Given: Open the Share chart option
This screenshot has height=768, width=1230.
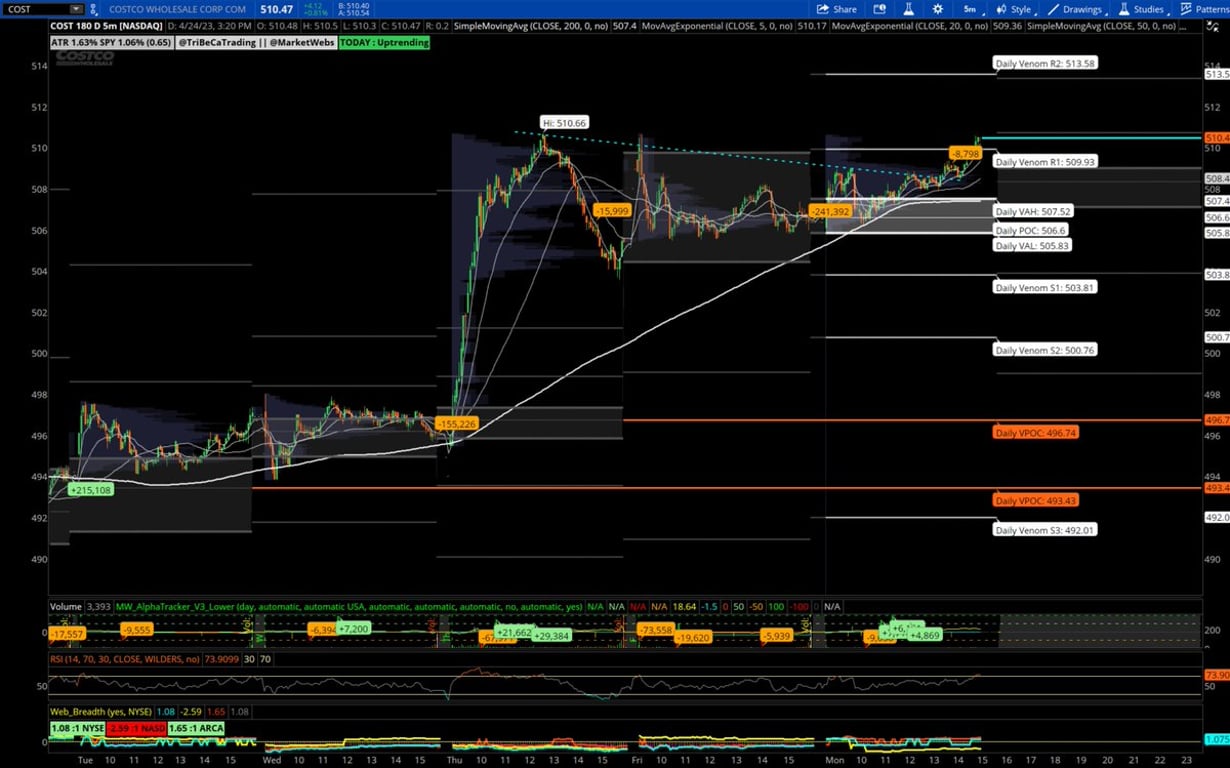Looking at the screenshot, I should pos(837,9).
